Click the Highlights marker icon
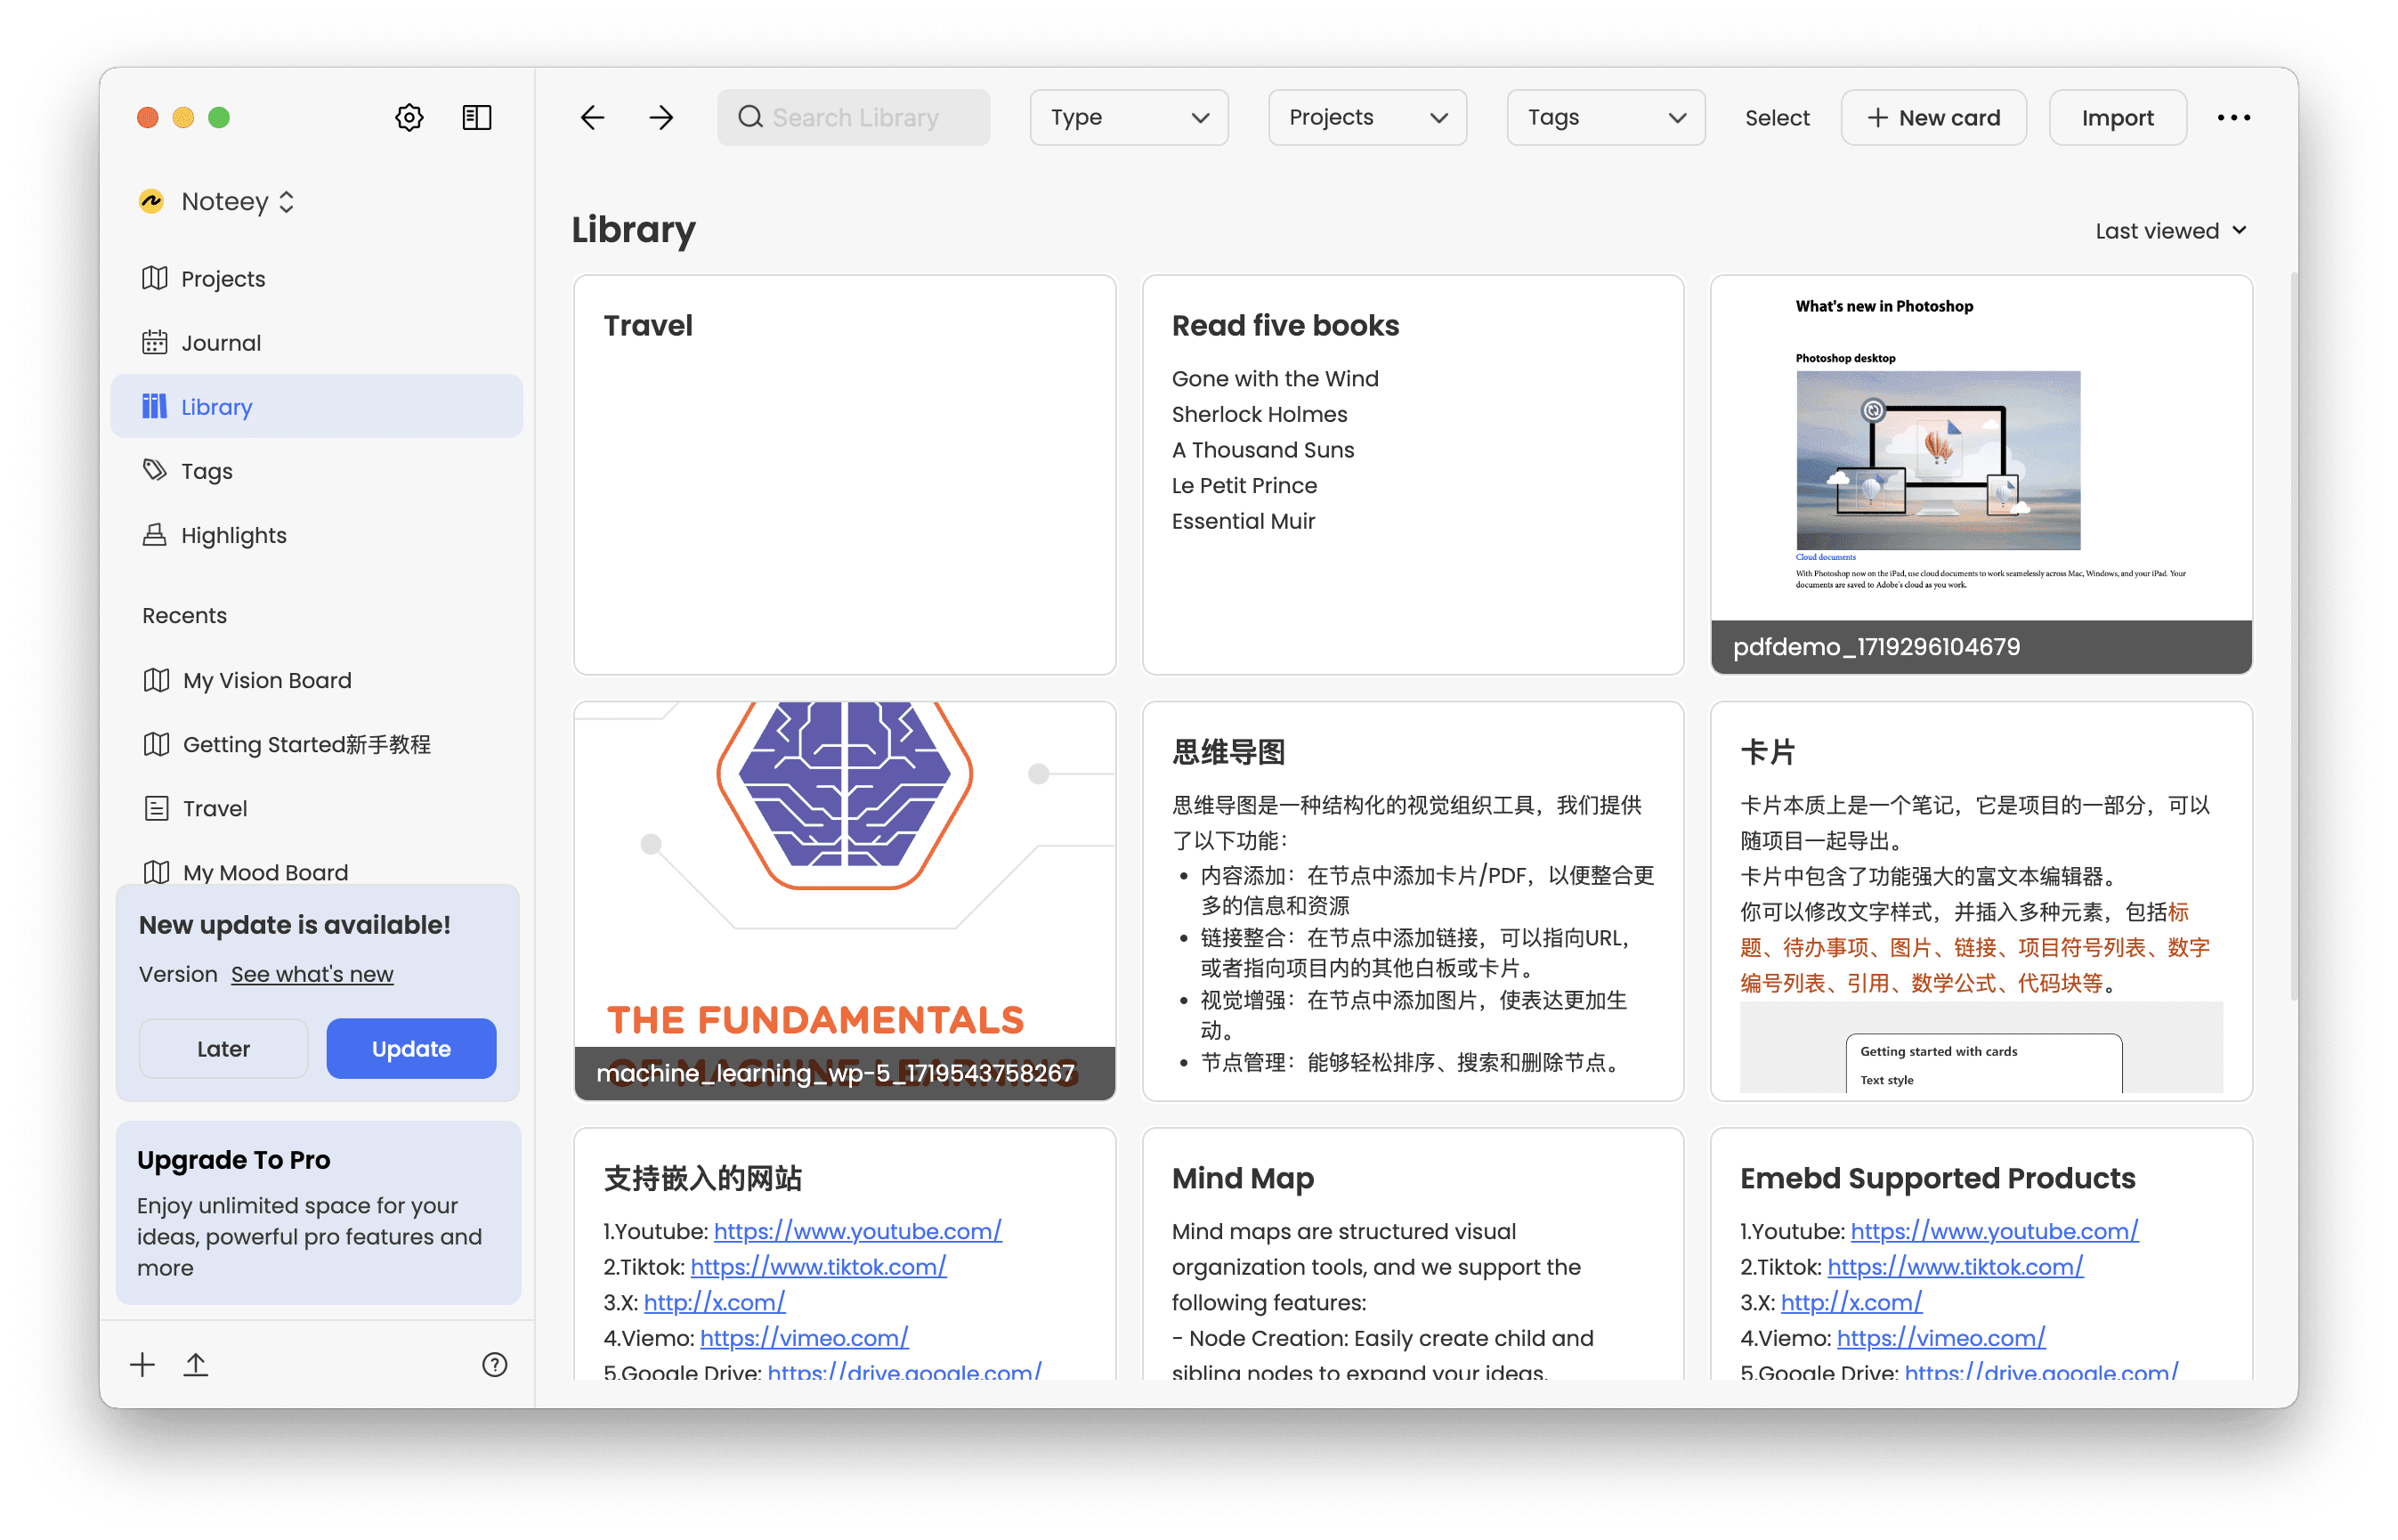 point(155,534)
